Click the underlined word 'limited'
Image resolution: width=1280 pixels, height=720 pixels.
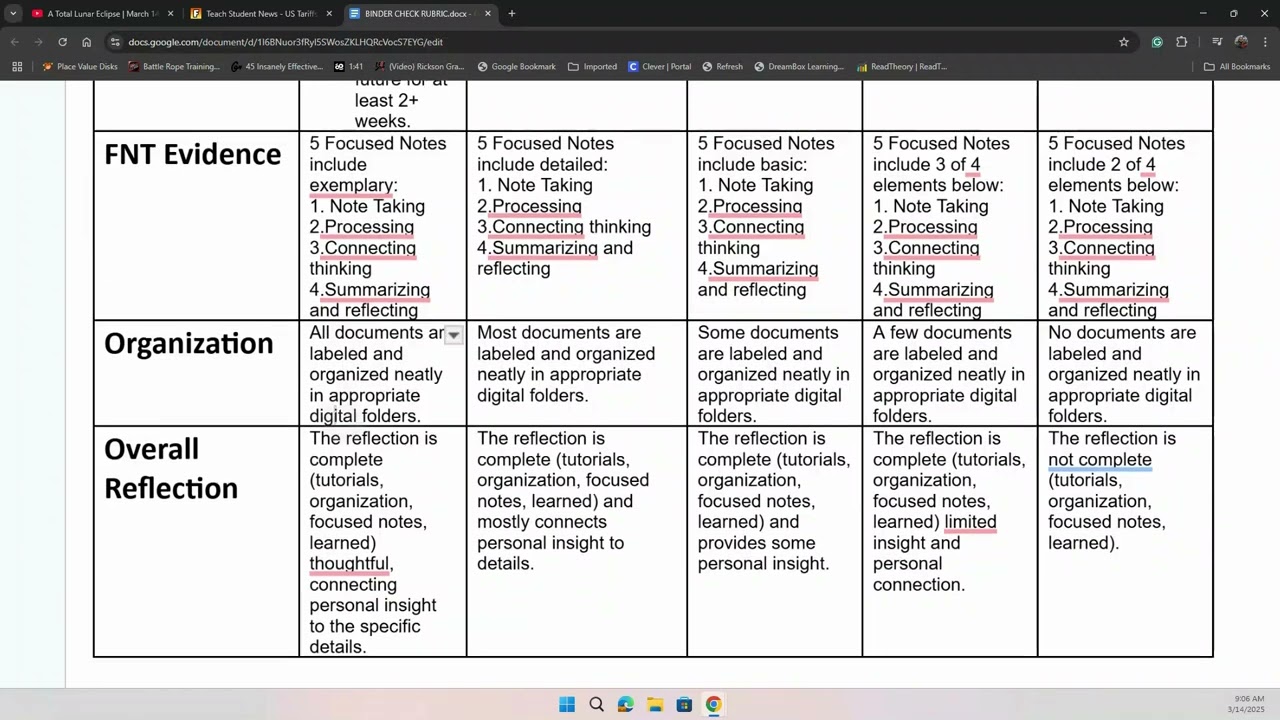[x=970, y=522]
